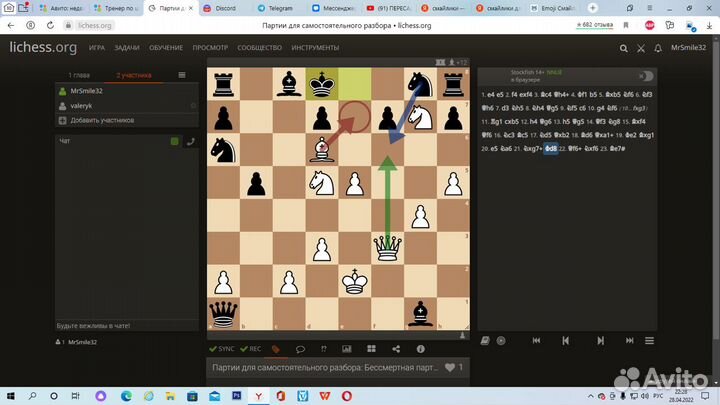Switch to the 2 участника tab
Image resolution: width=720 pixels, height=405 pixels.
(134, 75)
